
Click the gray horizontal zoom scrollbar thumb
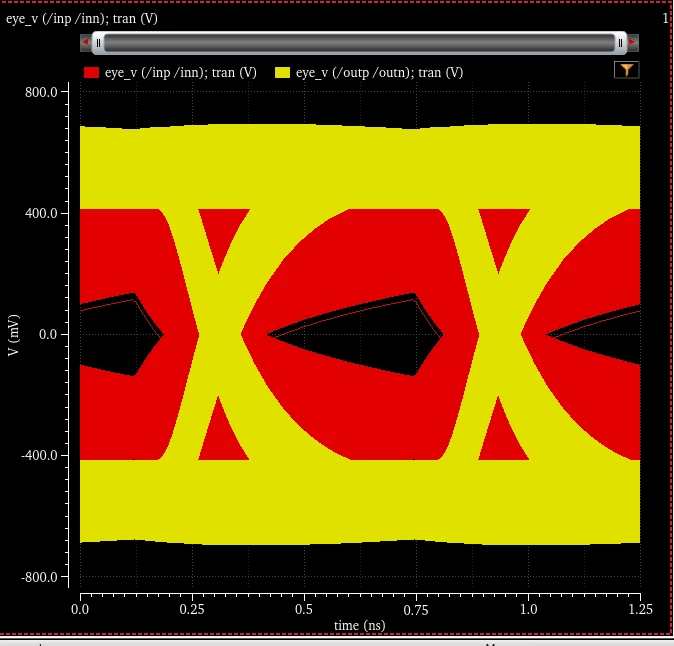pyautogui.click(x=359, y=43)
